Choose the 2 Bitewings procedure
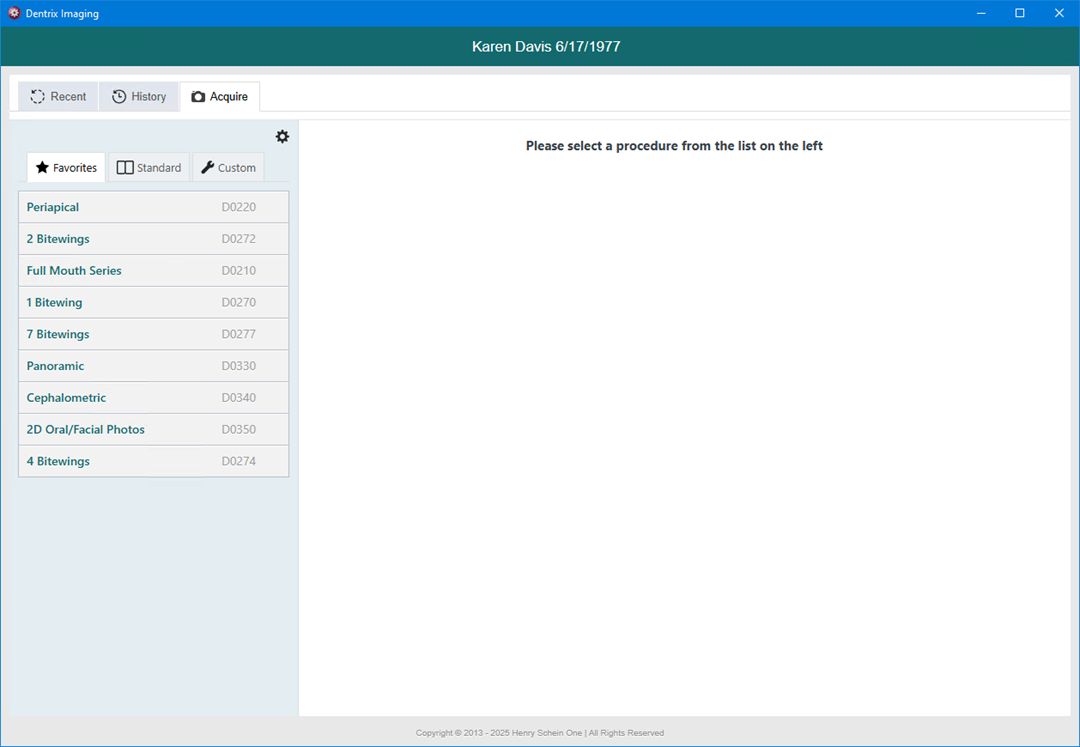 (153, 239)
